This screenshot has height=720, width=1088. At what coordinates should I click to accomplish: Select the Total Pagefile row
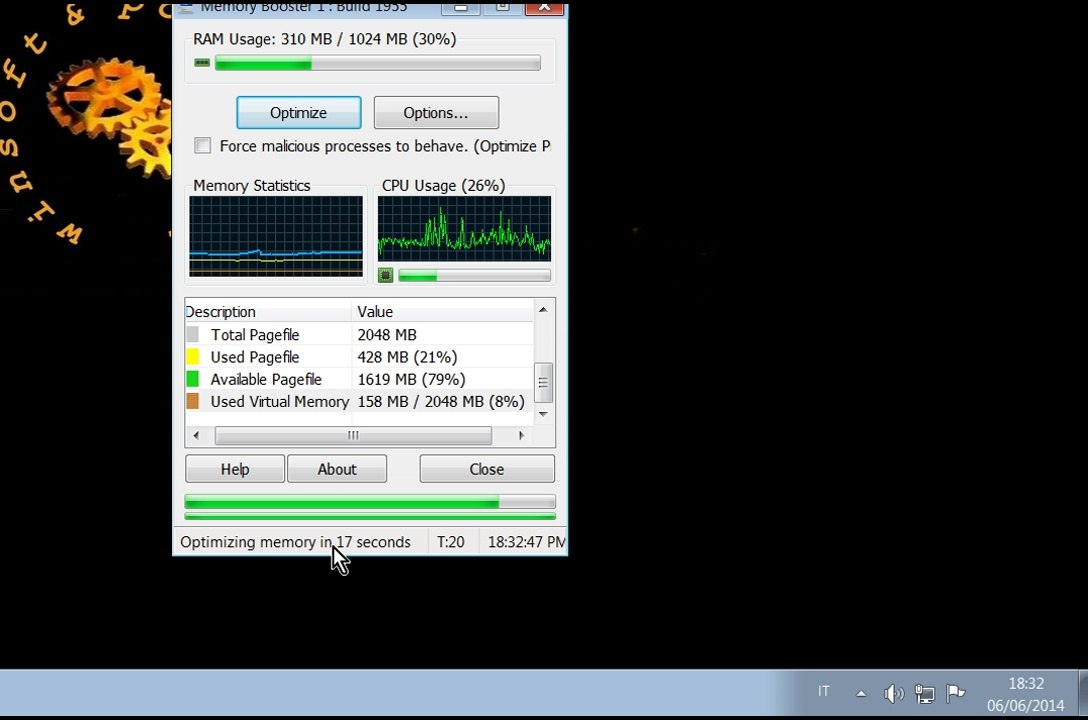[359, 334]
